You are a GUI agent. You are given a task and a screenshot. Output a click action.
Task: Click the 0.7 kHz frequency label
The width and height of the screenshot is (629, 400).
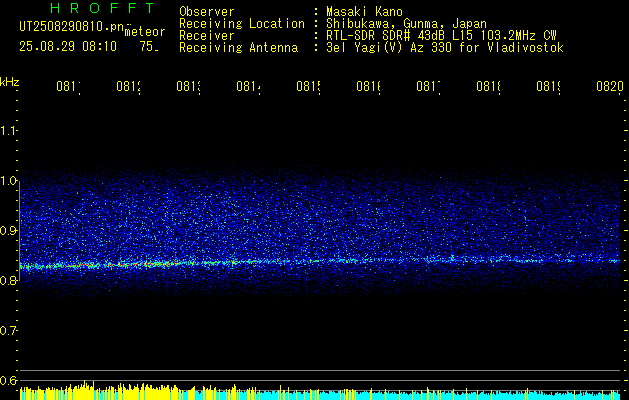pos(8,331)
